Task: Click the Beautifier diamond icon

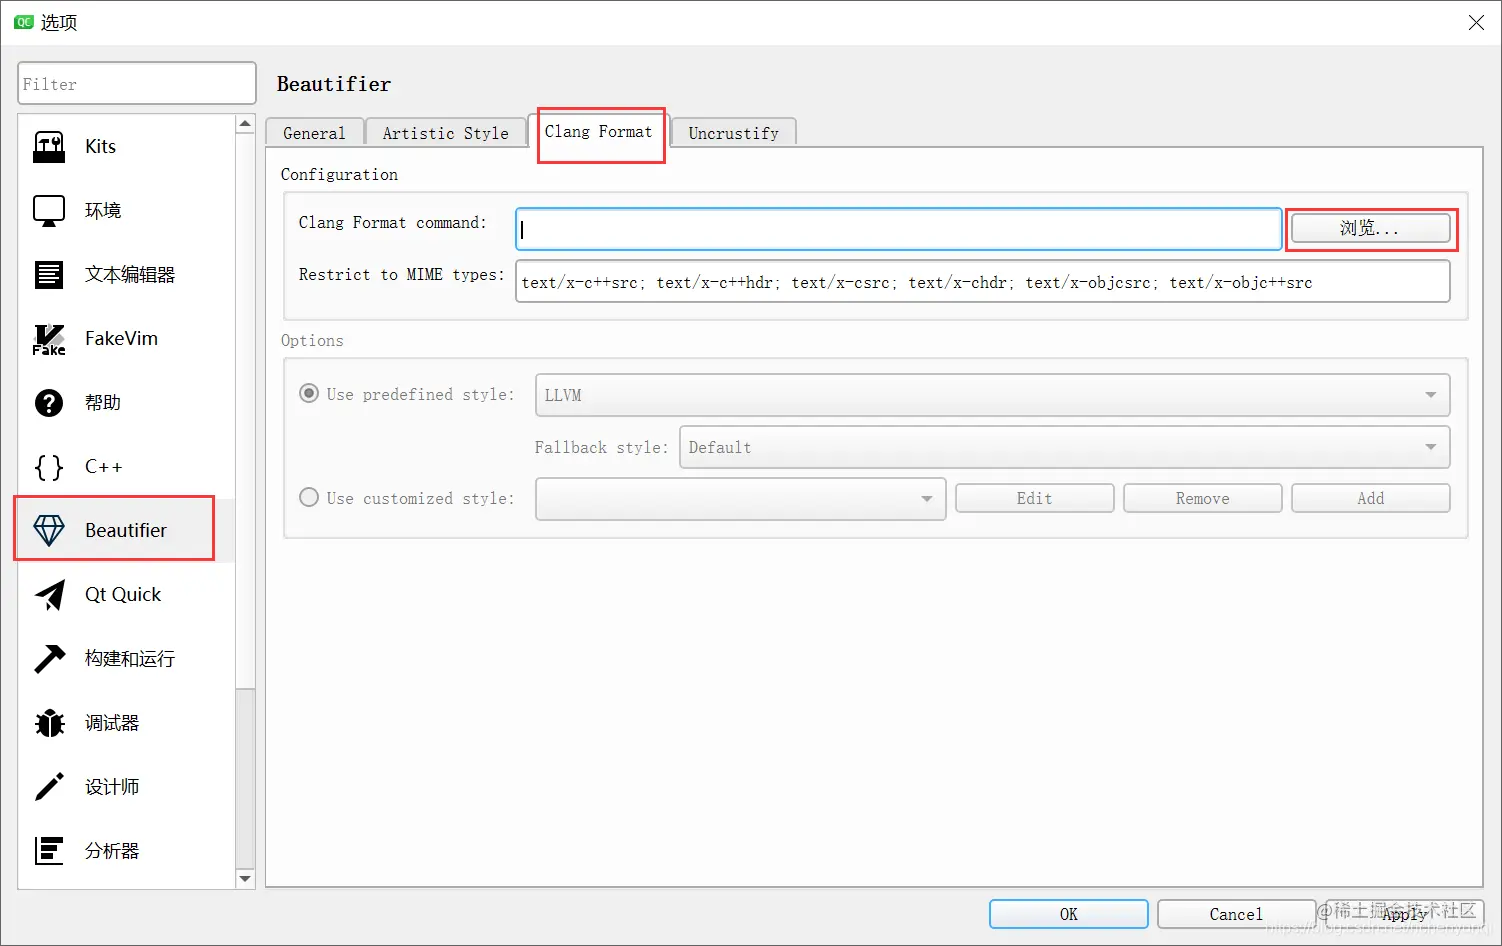Action: [x=49, y=531]
